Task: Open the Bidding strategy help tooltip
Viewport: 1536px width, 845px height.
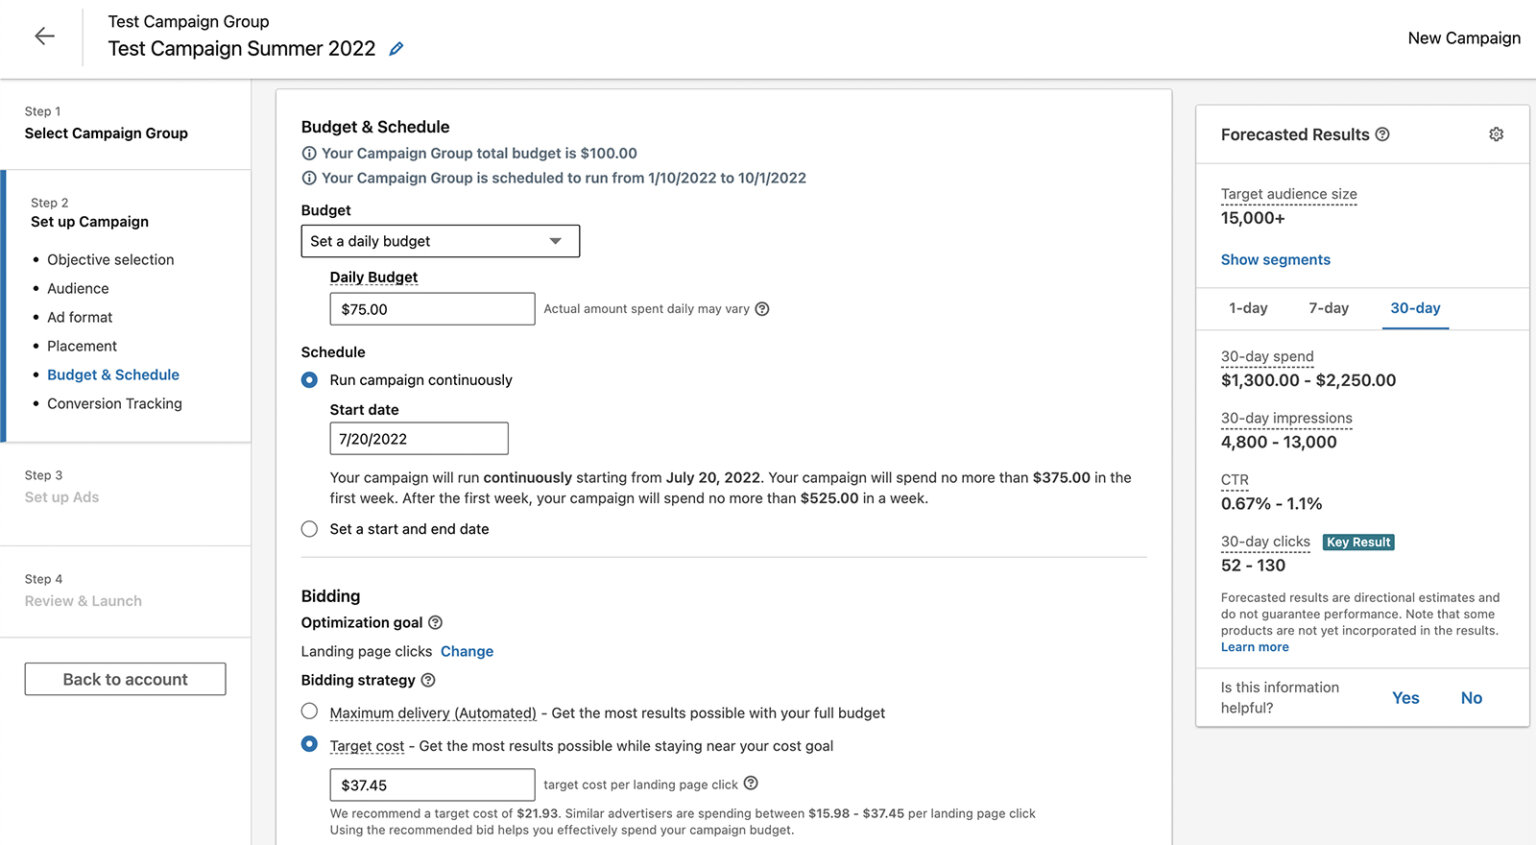Action: (x=428, y=680)
